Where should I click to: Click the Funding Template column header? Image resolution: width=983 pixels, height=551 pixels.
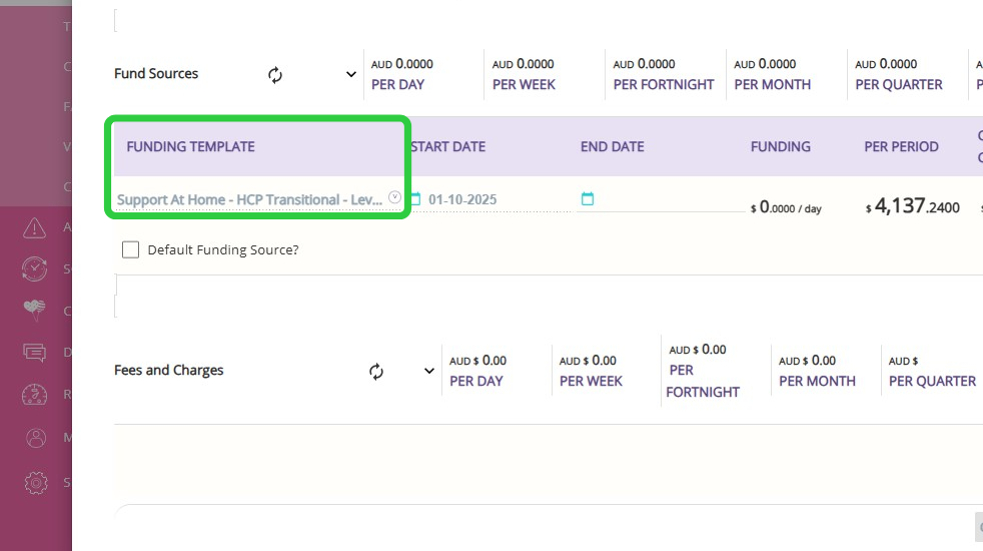(191, 147)
